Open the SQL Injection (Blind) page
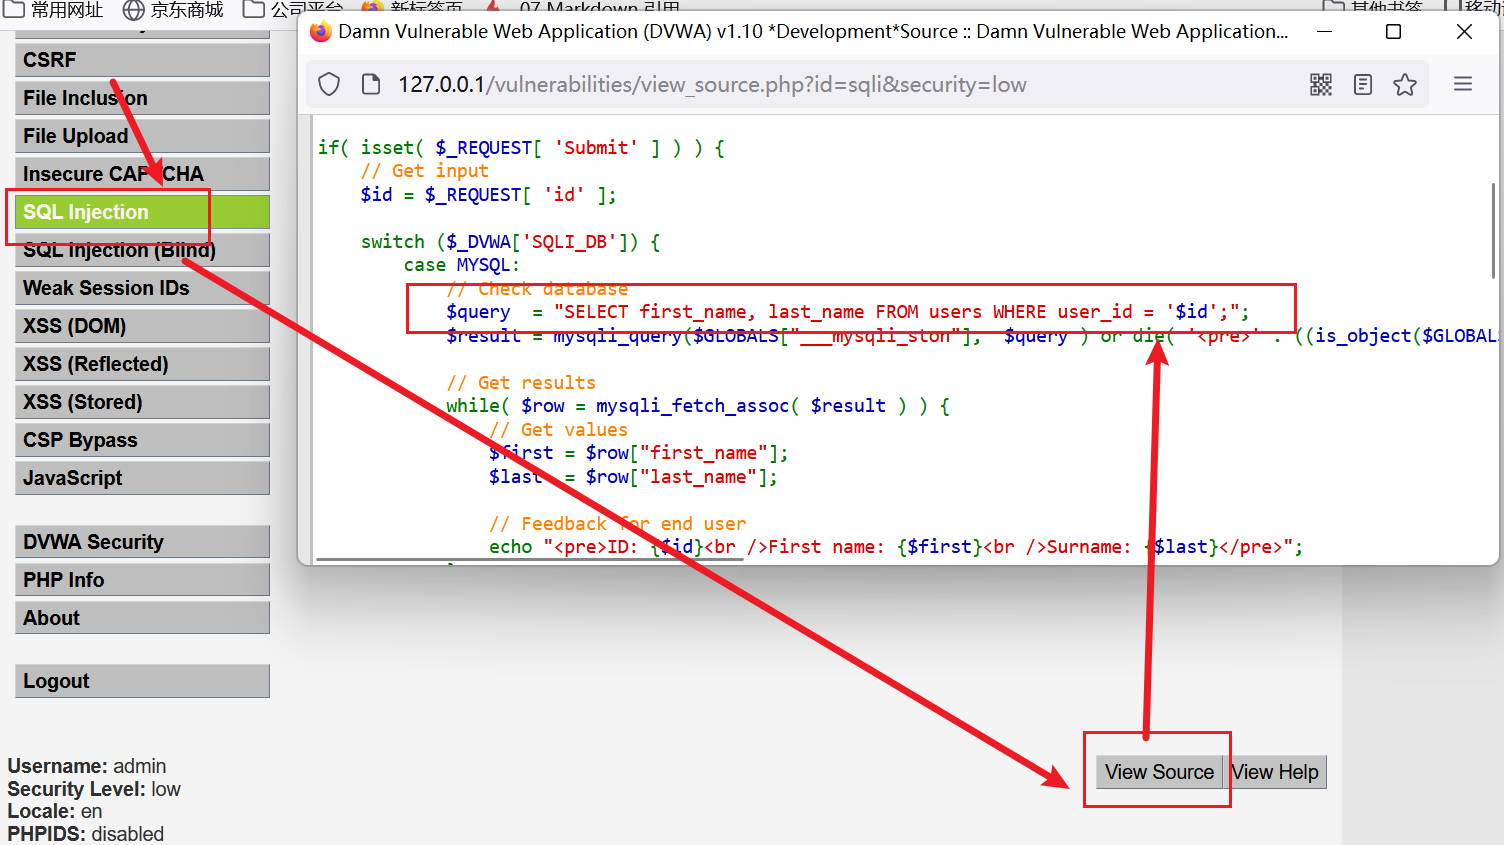1504x845 pixels. click(142, 250)
